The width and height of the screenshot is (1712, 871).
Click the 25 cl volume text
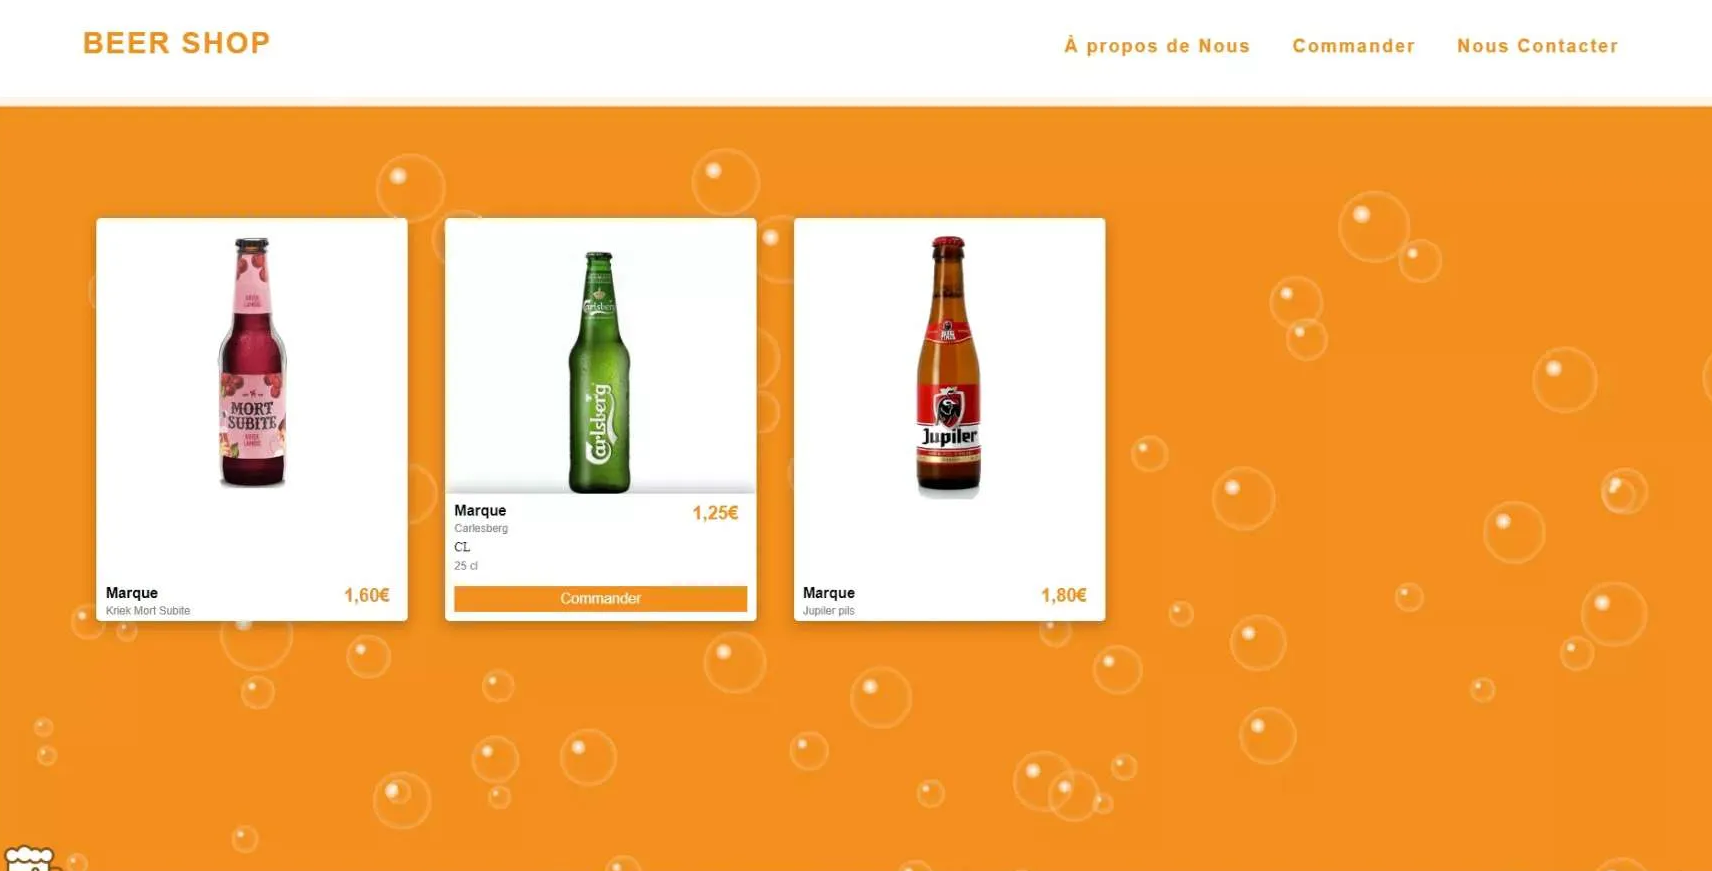pos(466,566)
